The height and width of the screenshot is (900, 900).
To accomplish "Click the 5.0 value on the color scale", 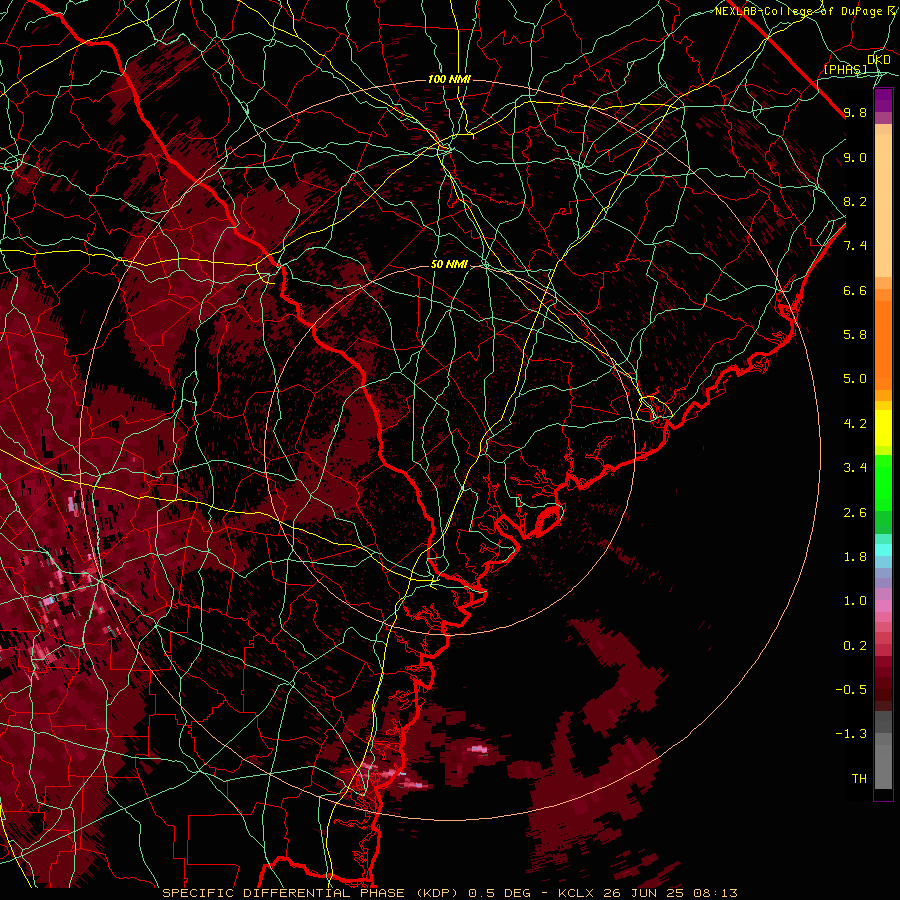I will (855, 379).
